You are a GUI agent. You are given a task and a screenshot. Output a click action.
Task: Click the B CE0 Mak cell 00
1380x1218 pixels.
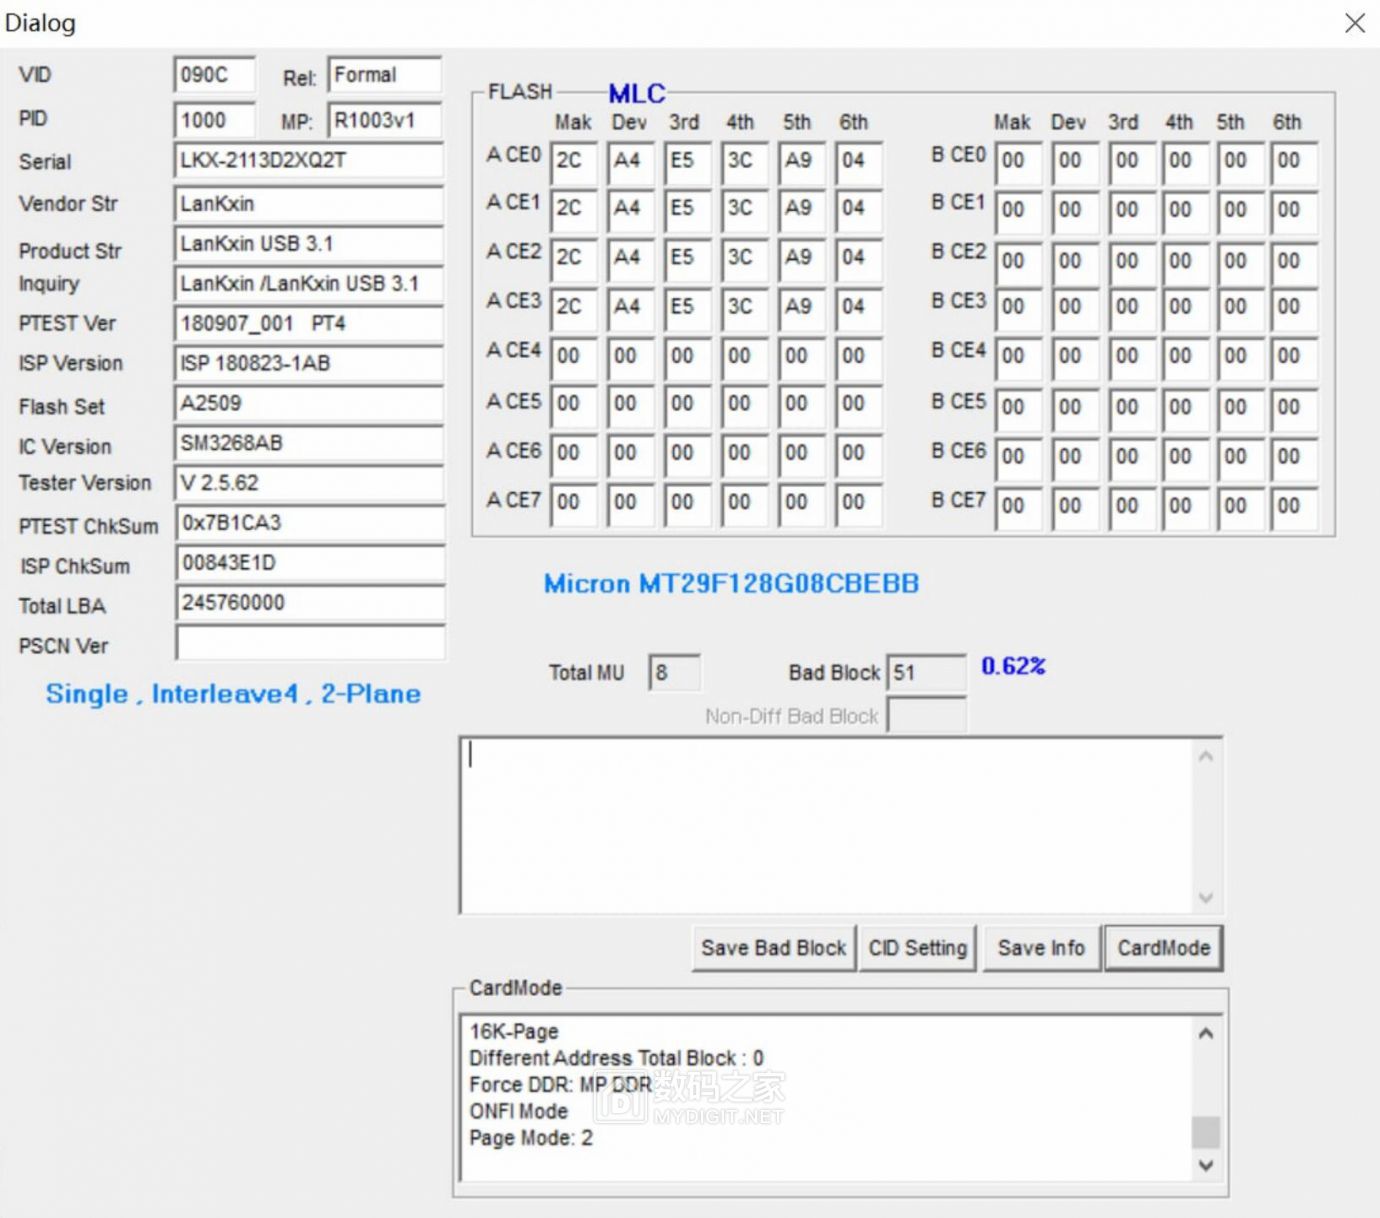click(x=1019, y=162)
